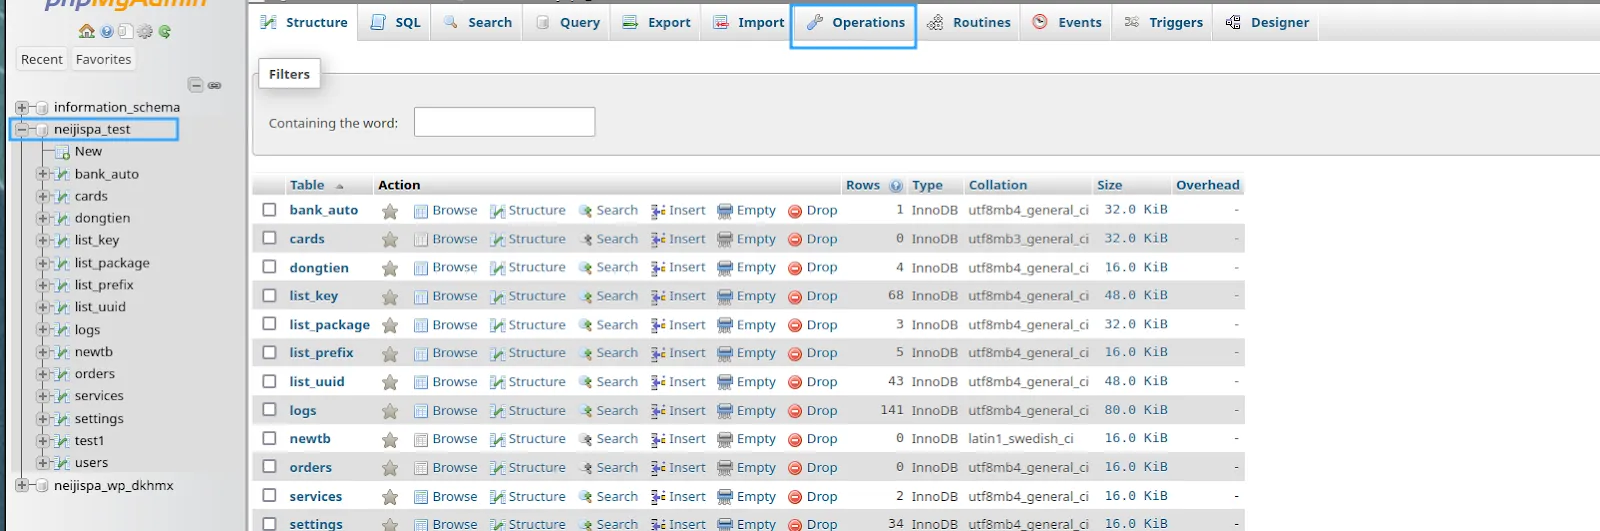
Task: Check the bank_auto table checkbox
Action: (269, 210)
